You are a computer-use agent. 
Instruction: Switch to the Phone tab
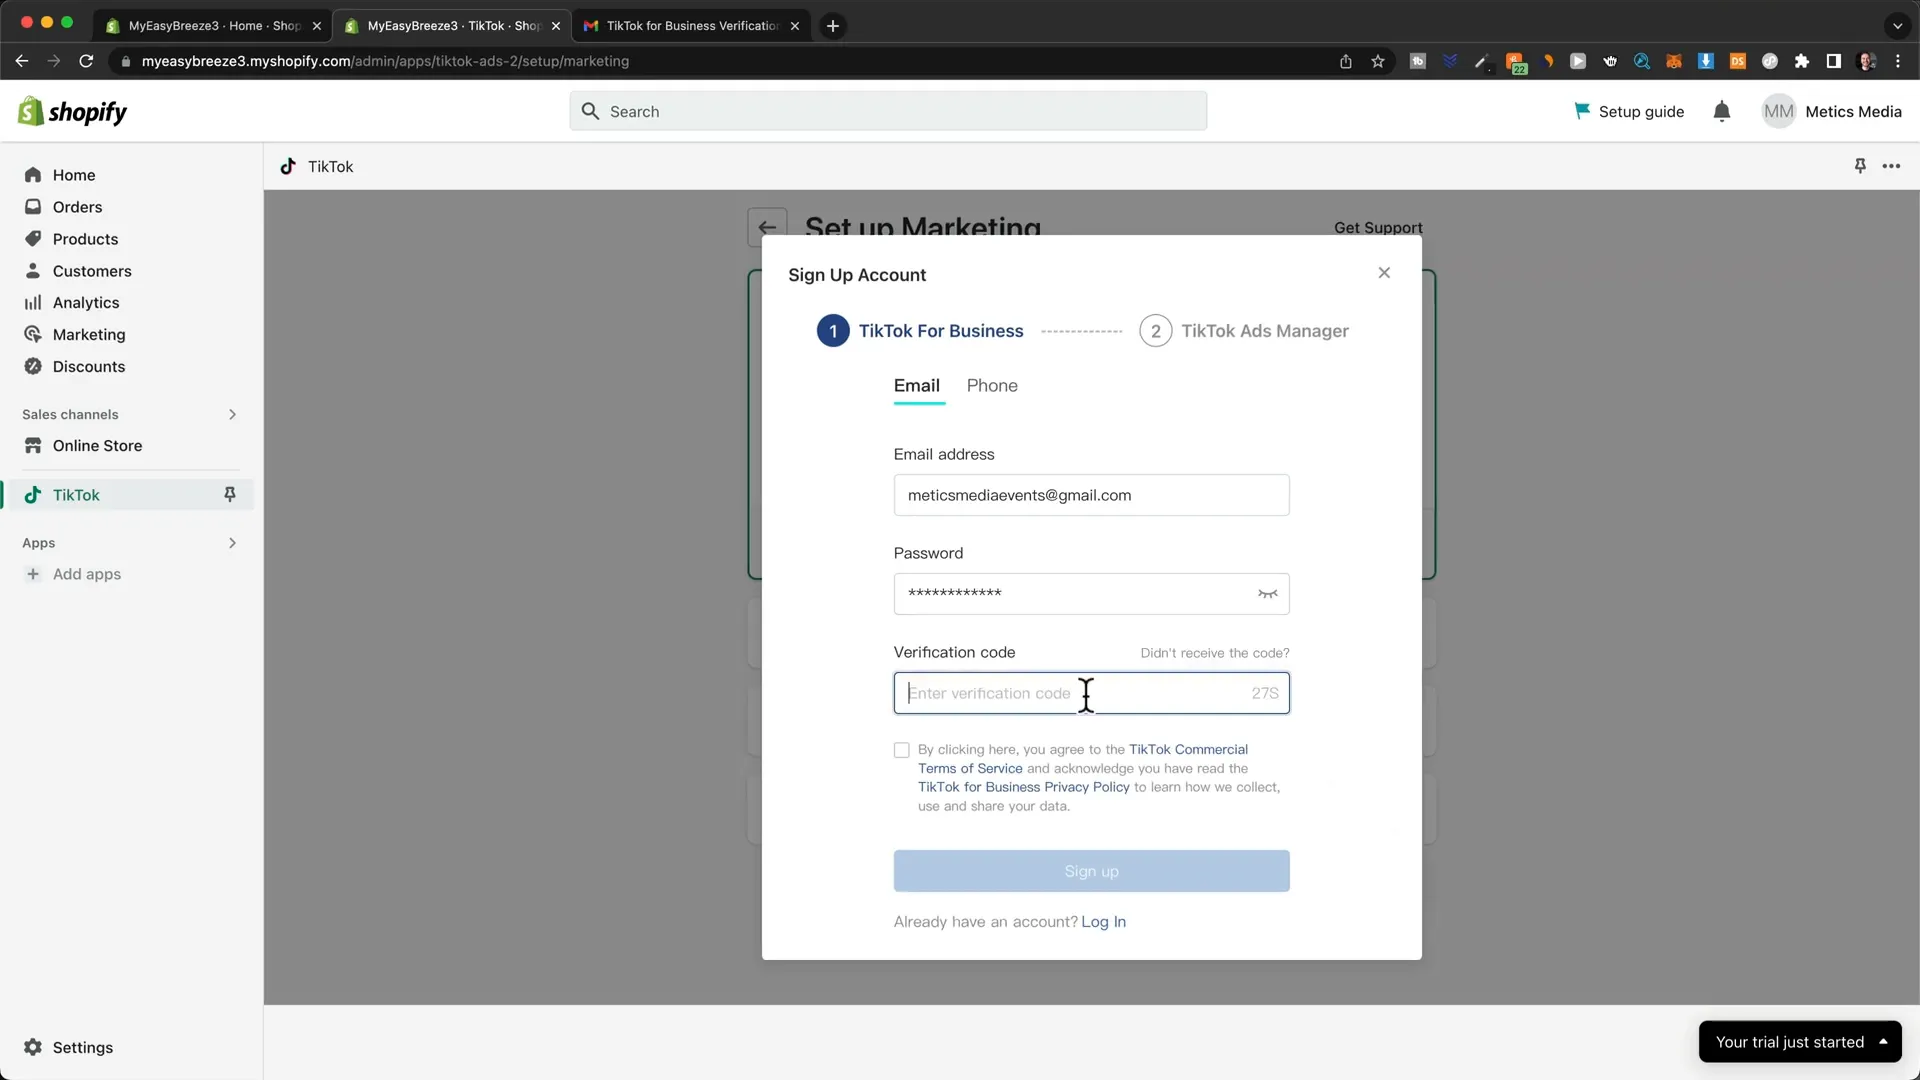point(992,386)
